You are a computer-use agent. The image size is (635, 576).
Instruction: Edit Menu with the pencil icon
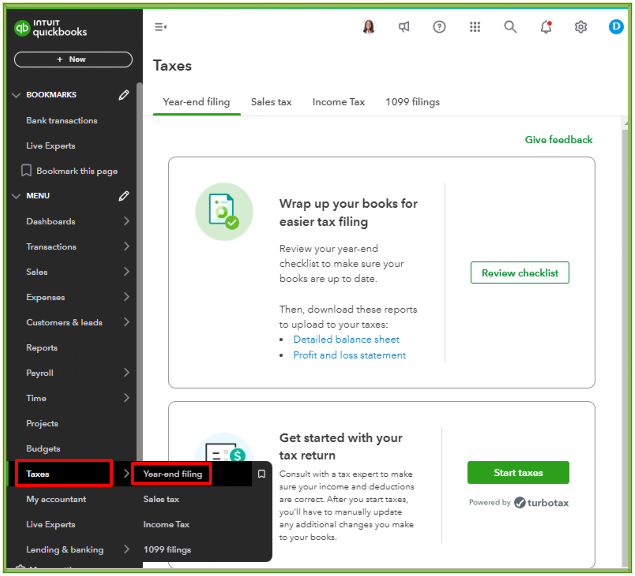click(x=124, y=196)
